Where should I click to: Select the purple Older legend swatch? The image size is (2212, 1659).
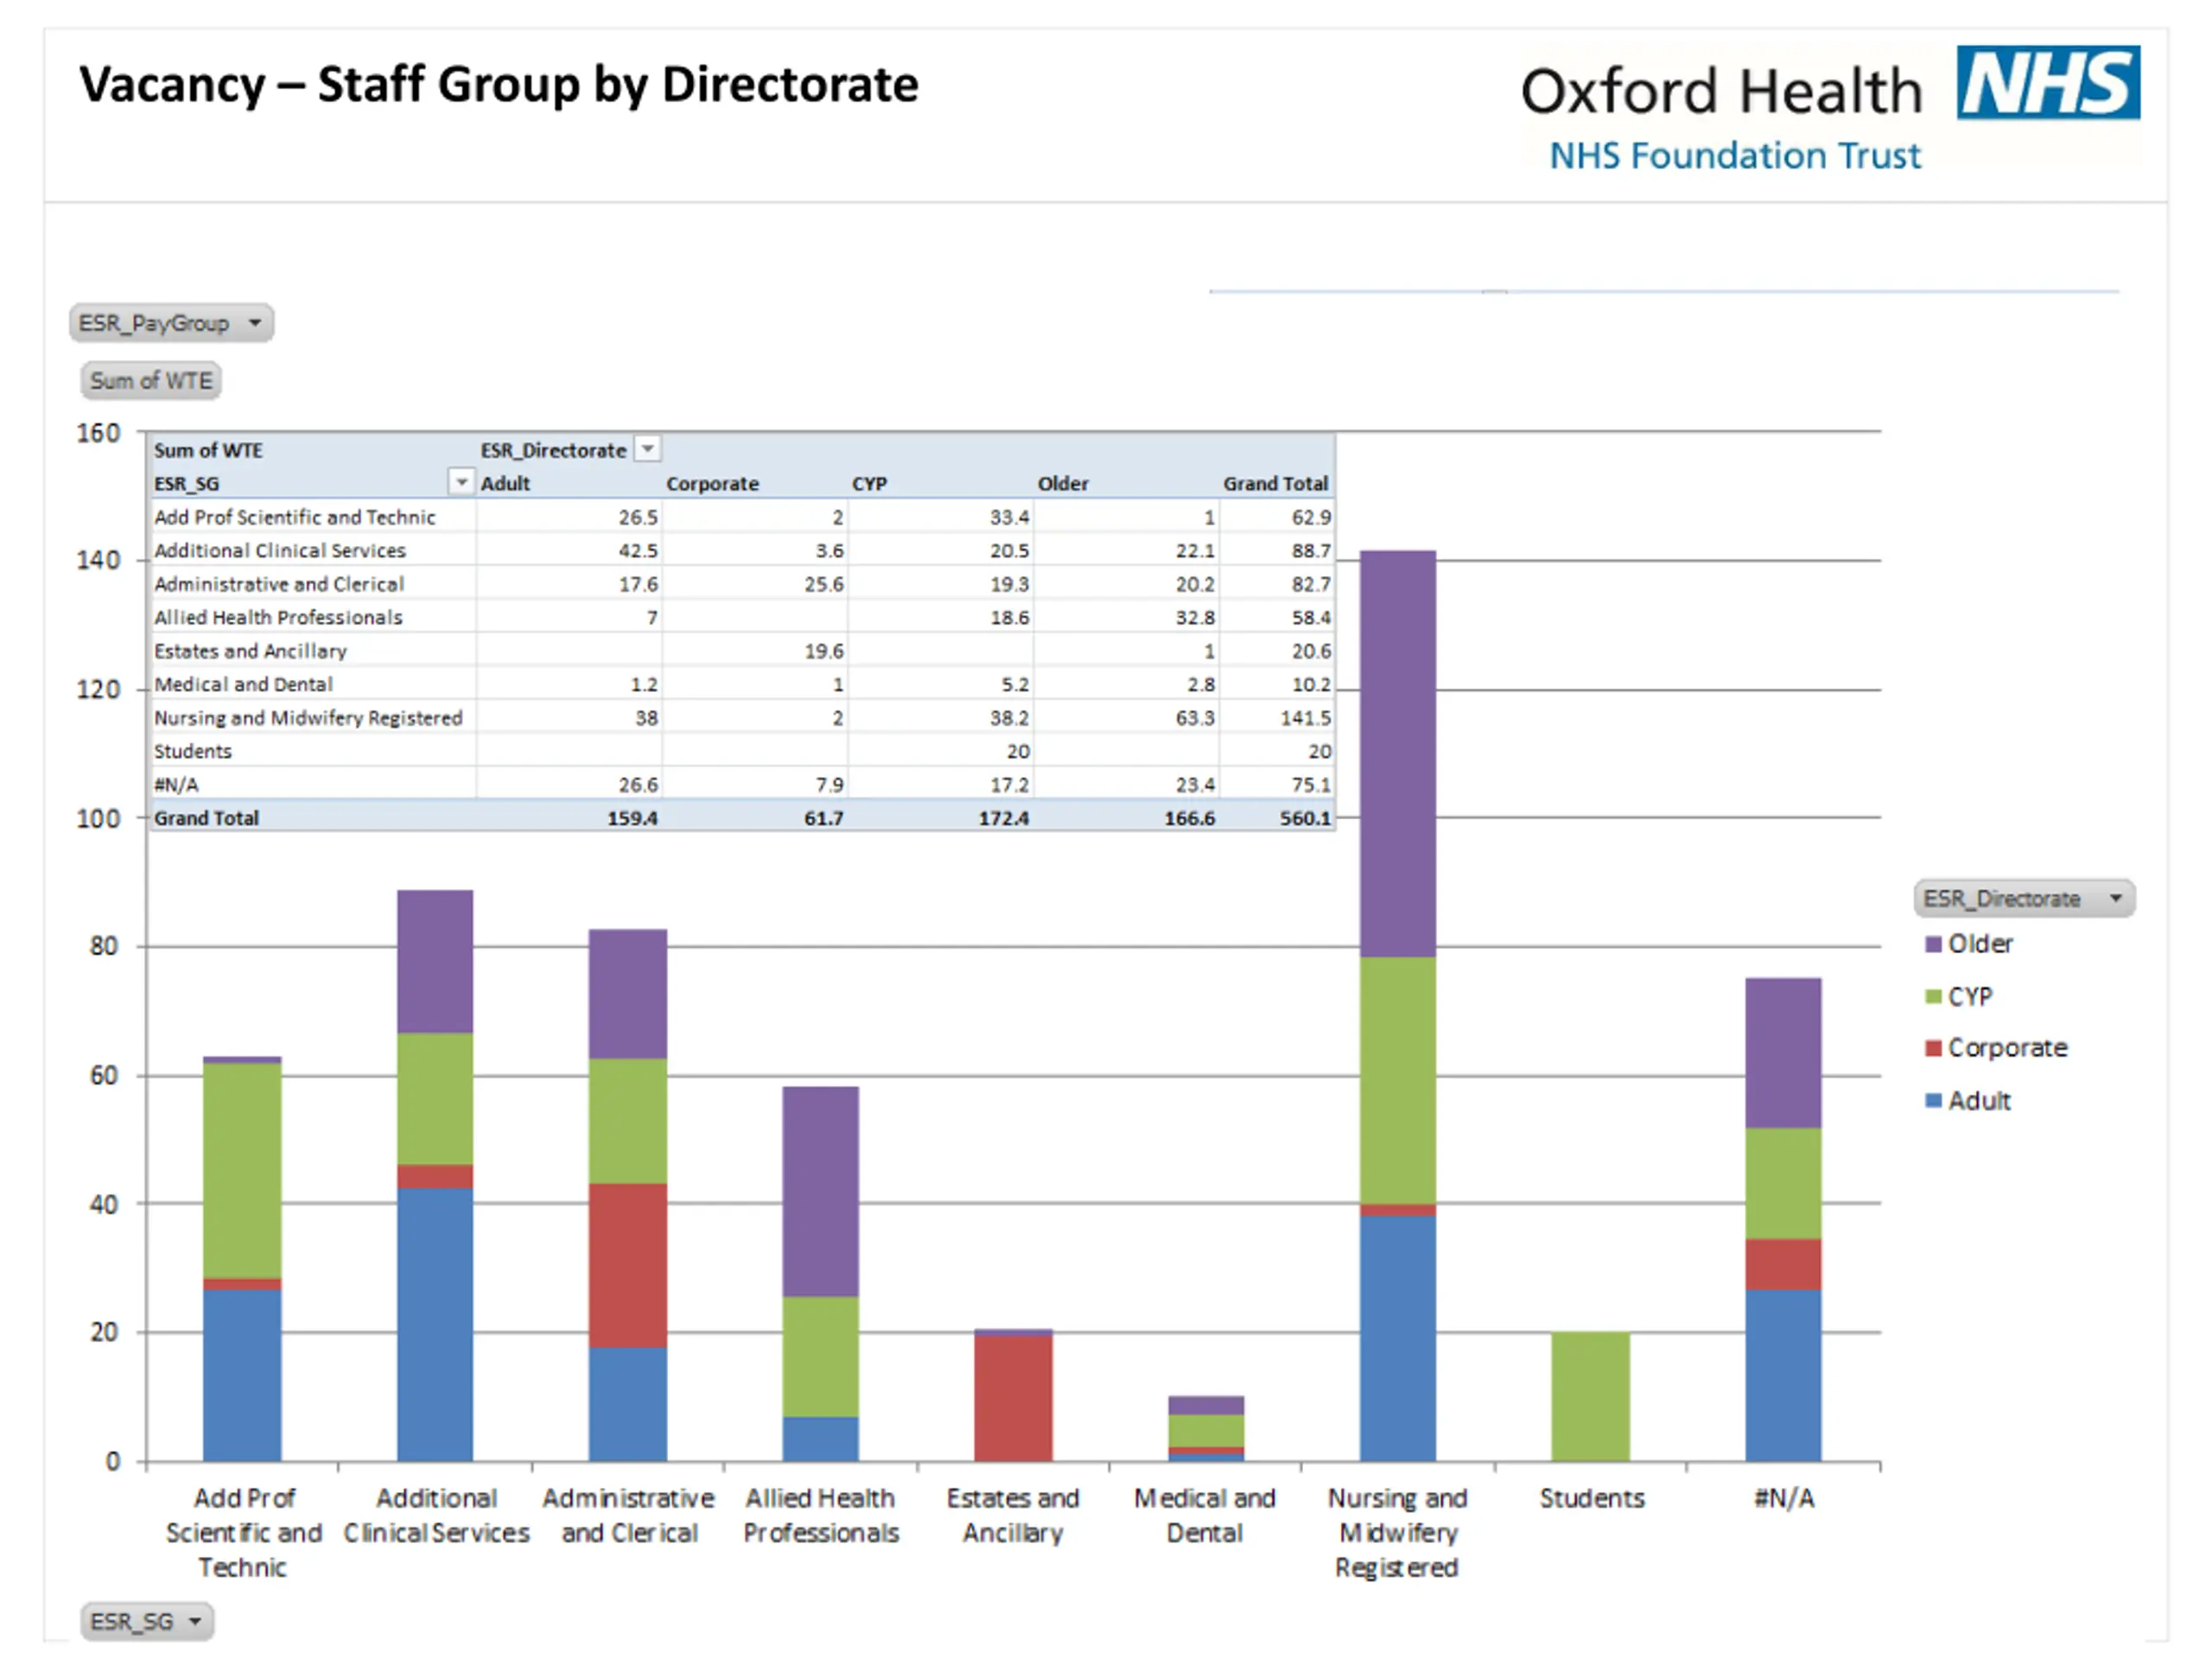tap(1933, 944)
